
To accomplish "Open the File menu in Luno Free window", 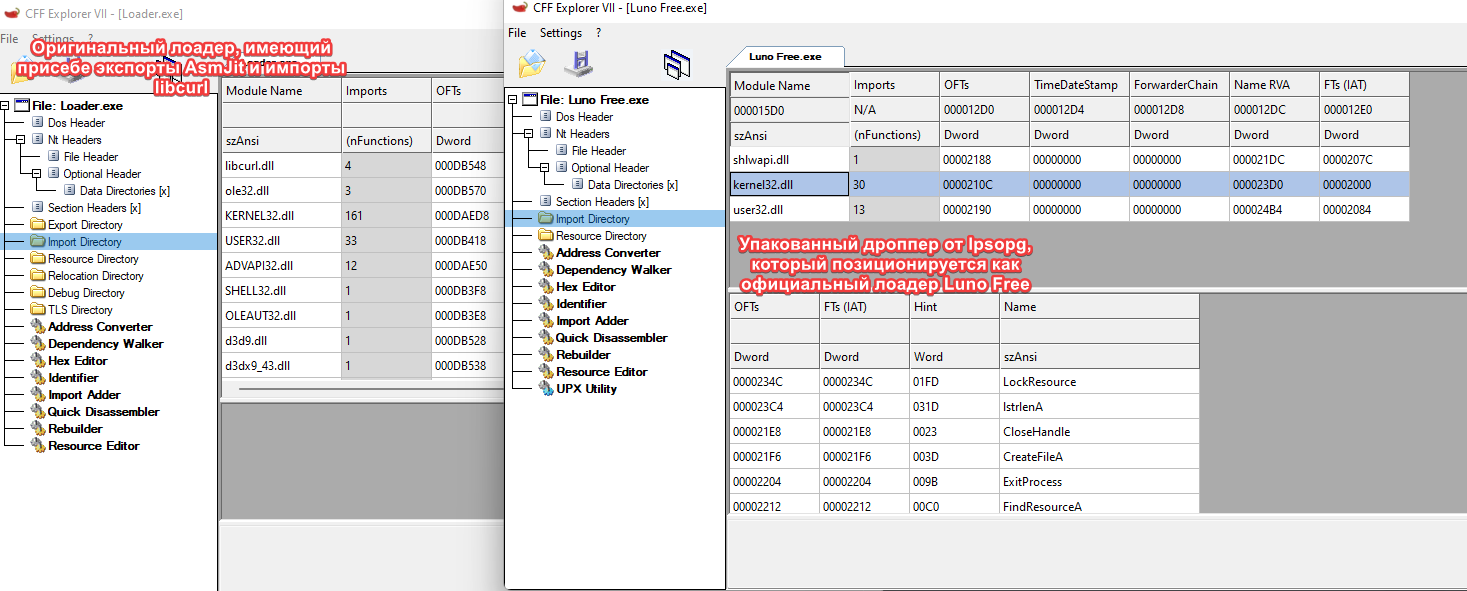I will tap(517, 33).
